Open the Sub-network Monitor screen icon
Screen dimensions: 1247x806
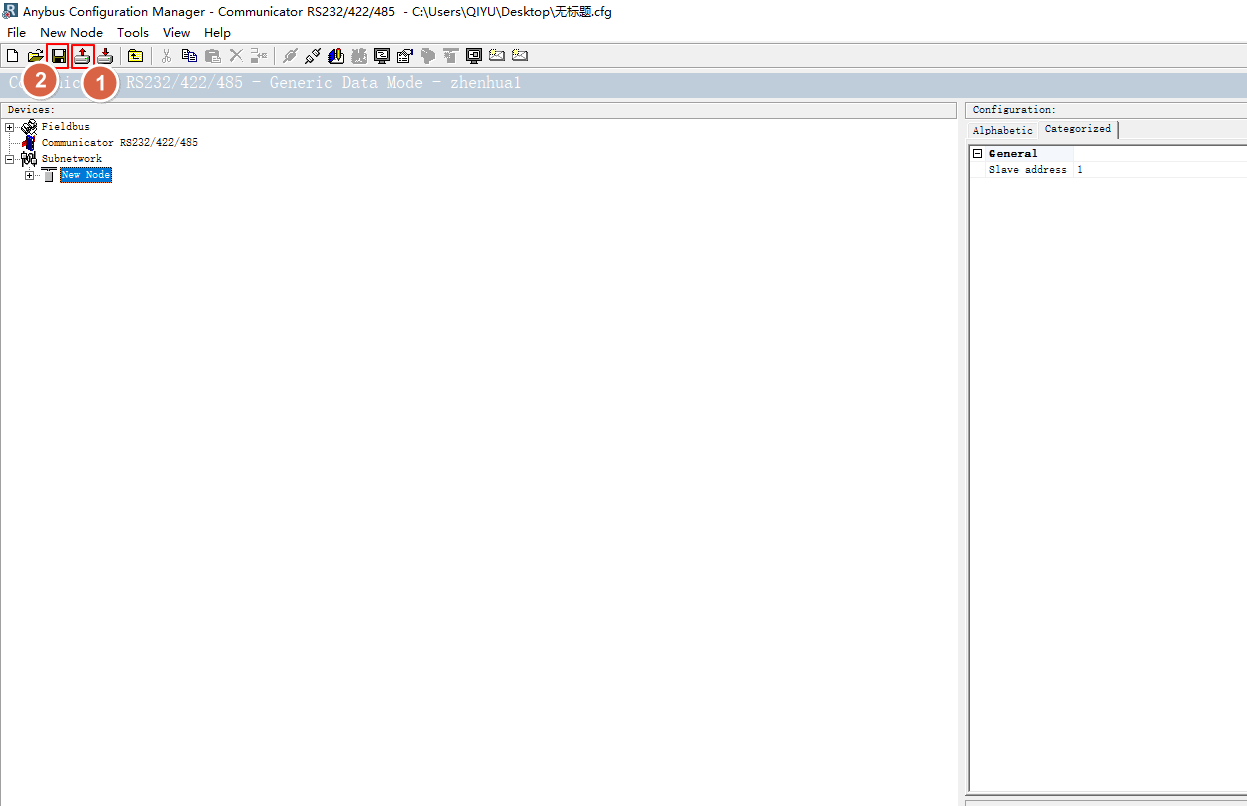[x=382, y=56]
